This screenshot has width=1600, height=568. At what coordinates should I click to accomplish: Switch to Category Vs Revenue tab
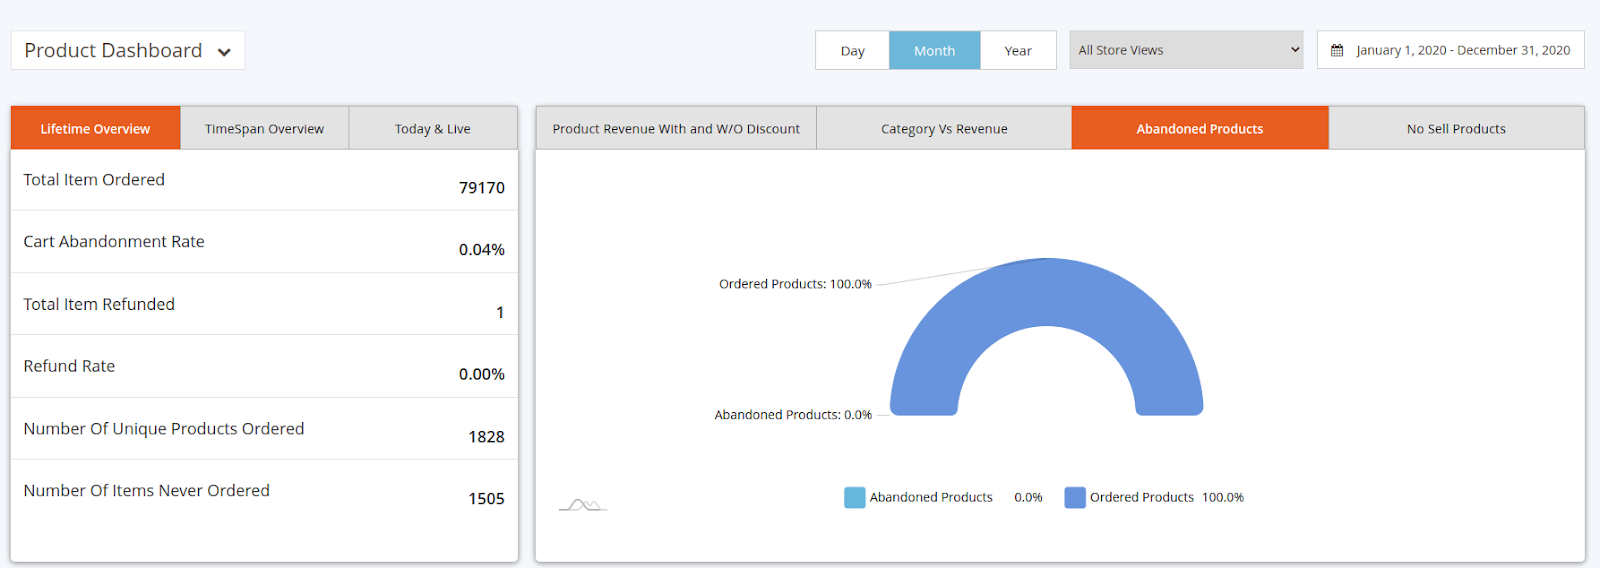point(944,129)
